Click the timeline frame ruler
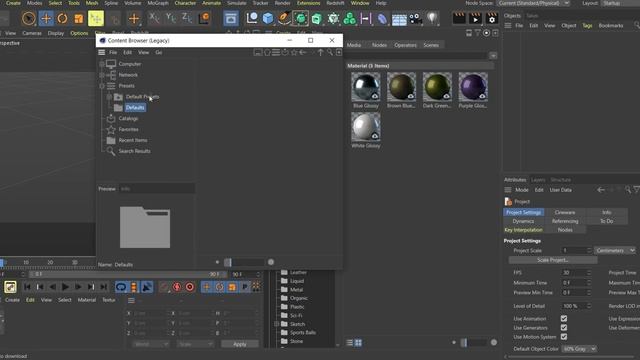Screen dimensions: 640x360 (x=48, y=262)
